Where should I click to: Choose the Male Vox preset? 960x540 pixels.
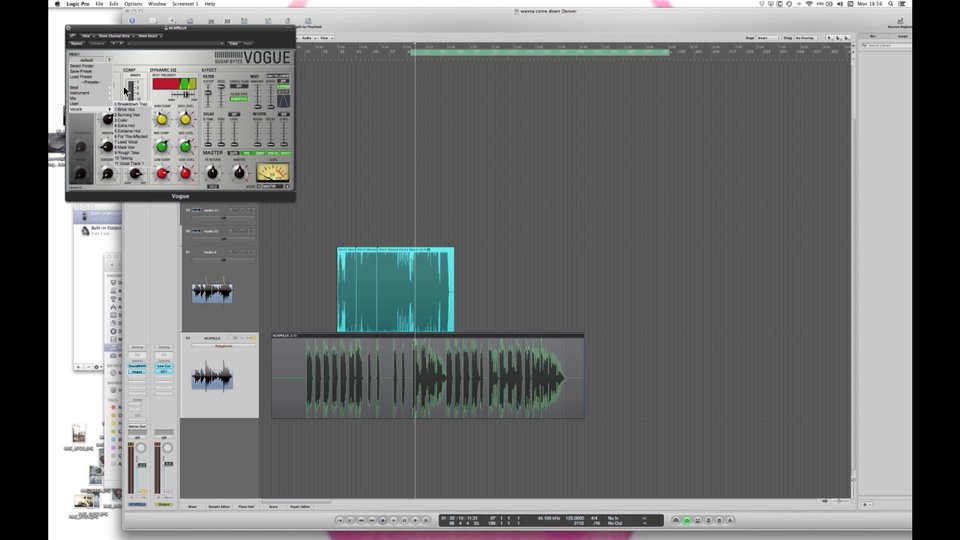point(130,148)
